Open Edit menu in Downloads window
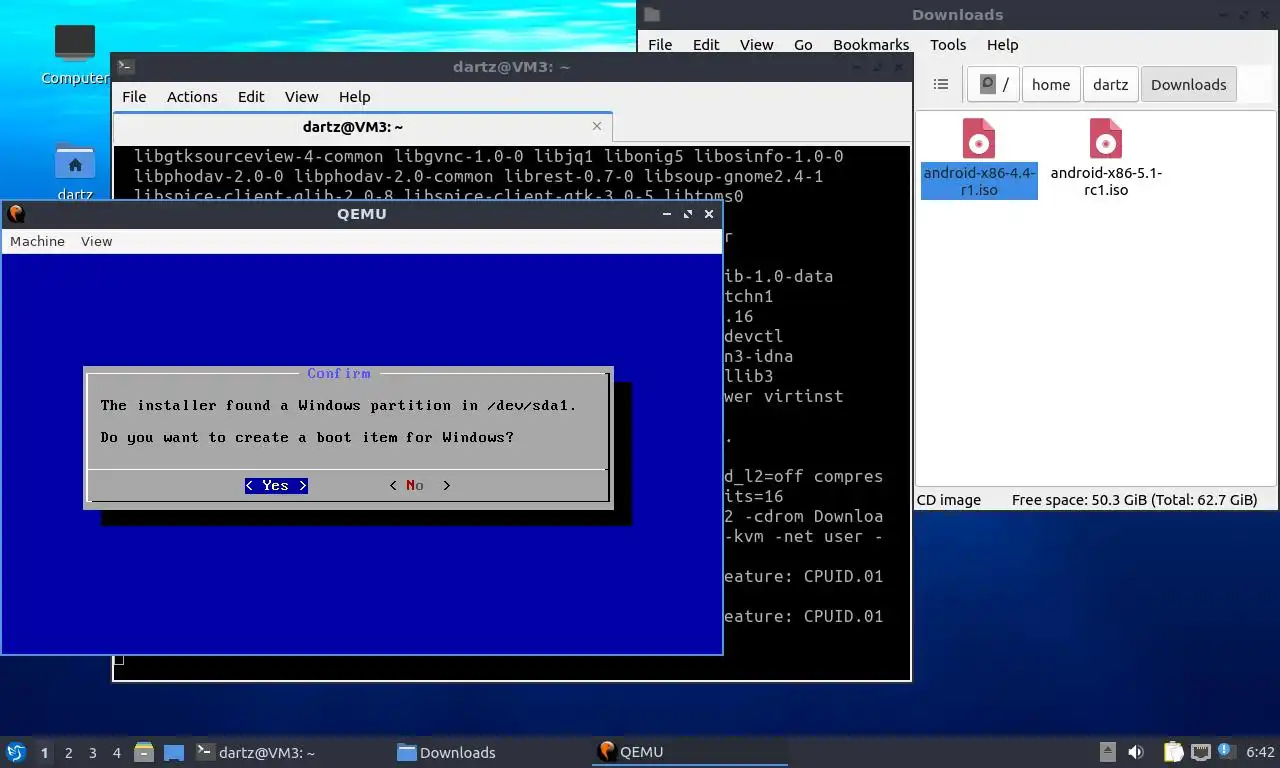This screenshot has height=768, width=1280. (706, 45)
